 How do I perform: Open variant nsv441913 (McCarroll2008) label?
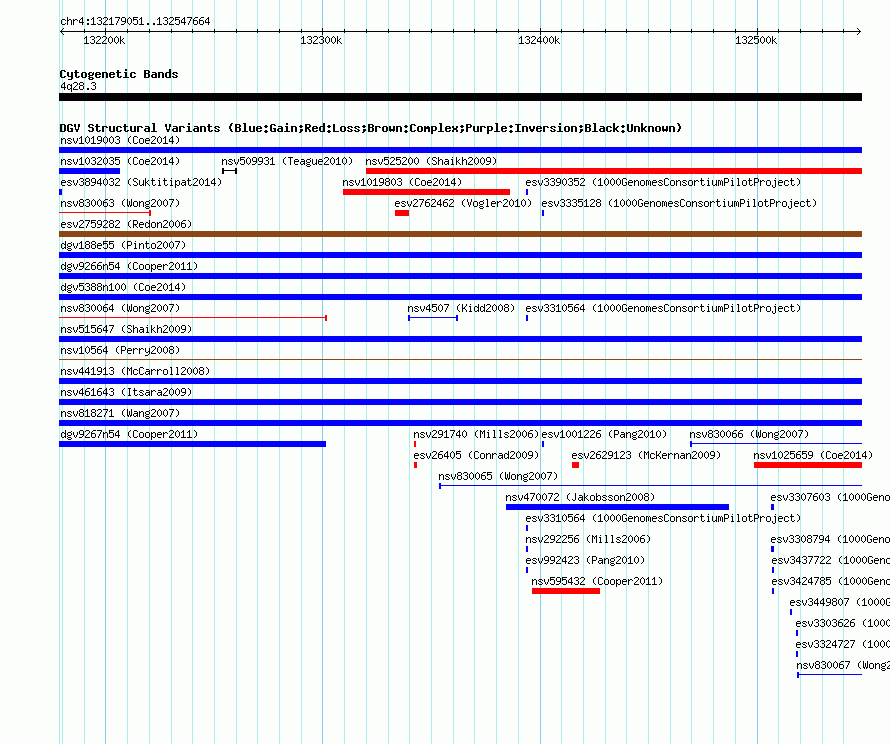coord(135,371)
